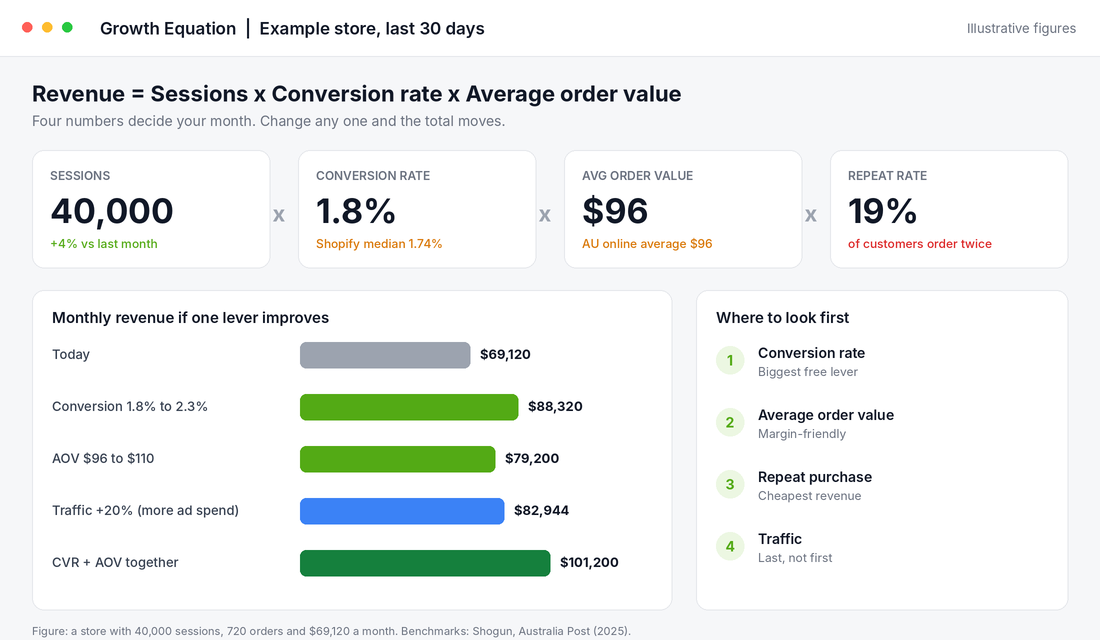The image size is (1100, 640).
Task: Click the $88,320 value label
Action: click(x=555, y=407)
